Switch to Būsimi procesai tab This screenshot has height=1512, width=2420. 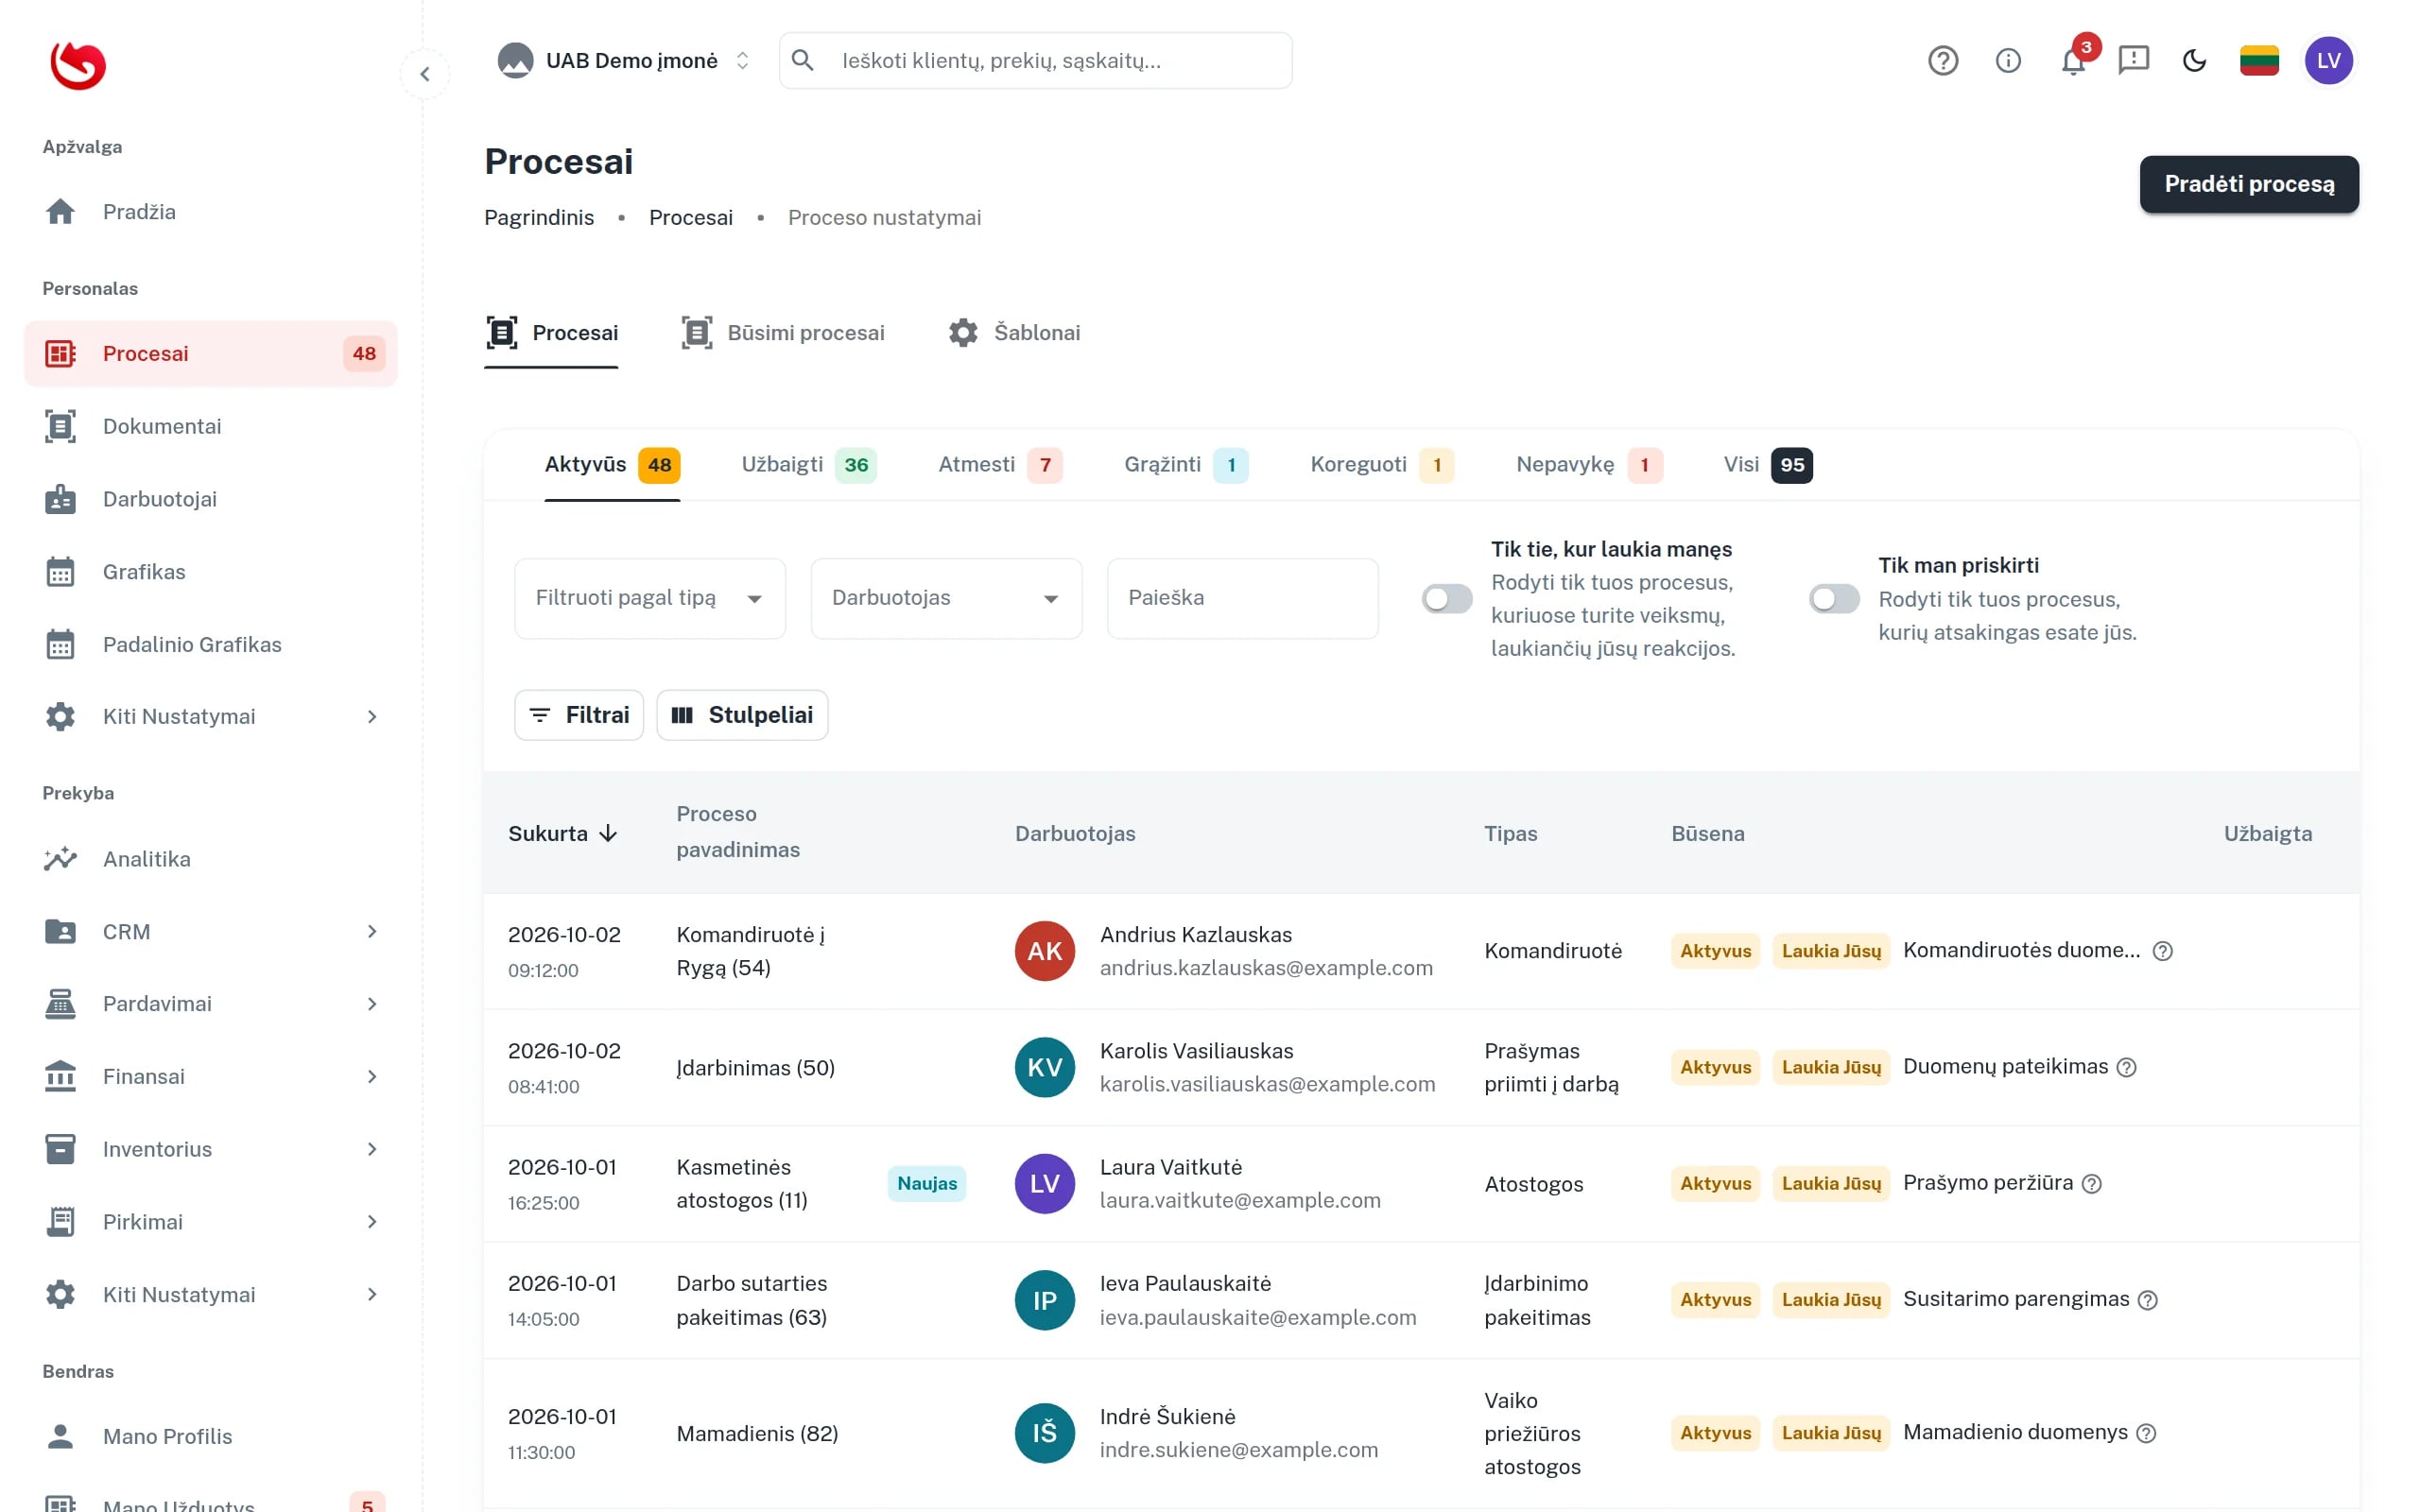[783, 333]
